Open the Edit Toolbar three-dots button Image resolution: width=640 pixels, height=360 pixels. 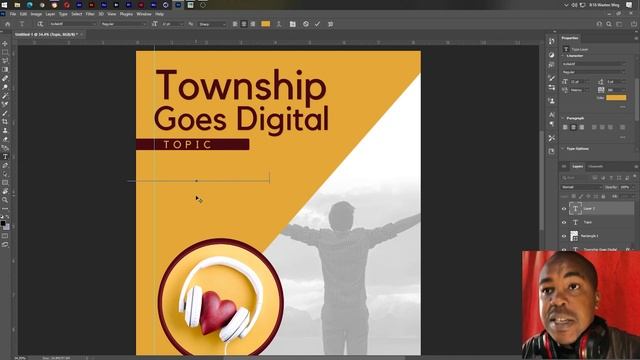5,209
